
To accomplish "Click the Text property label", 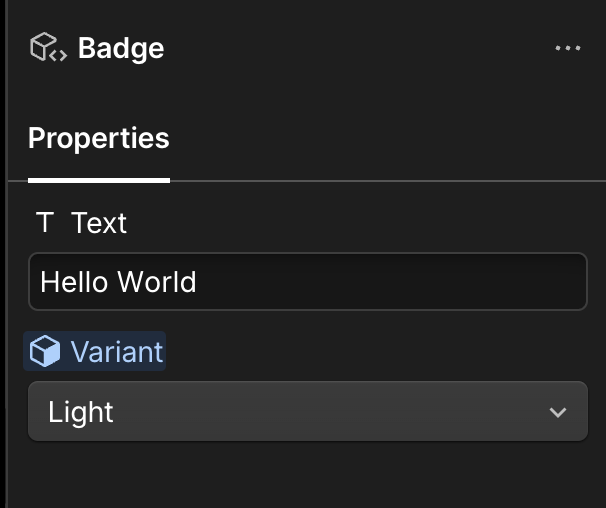I will (99, 222).
